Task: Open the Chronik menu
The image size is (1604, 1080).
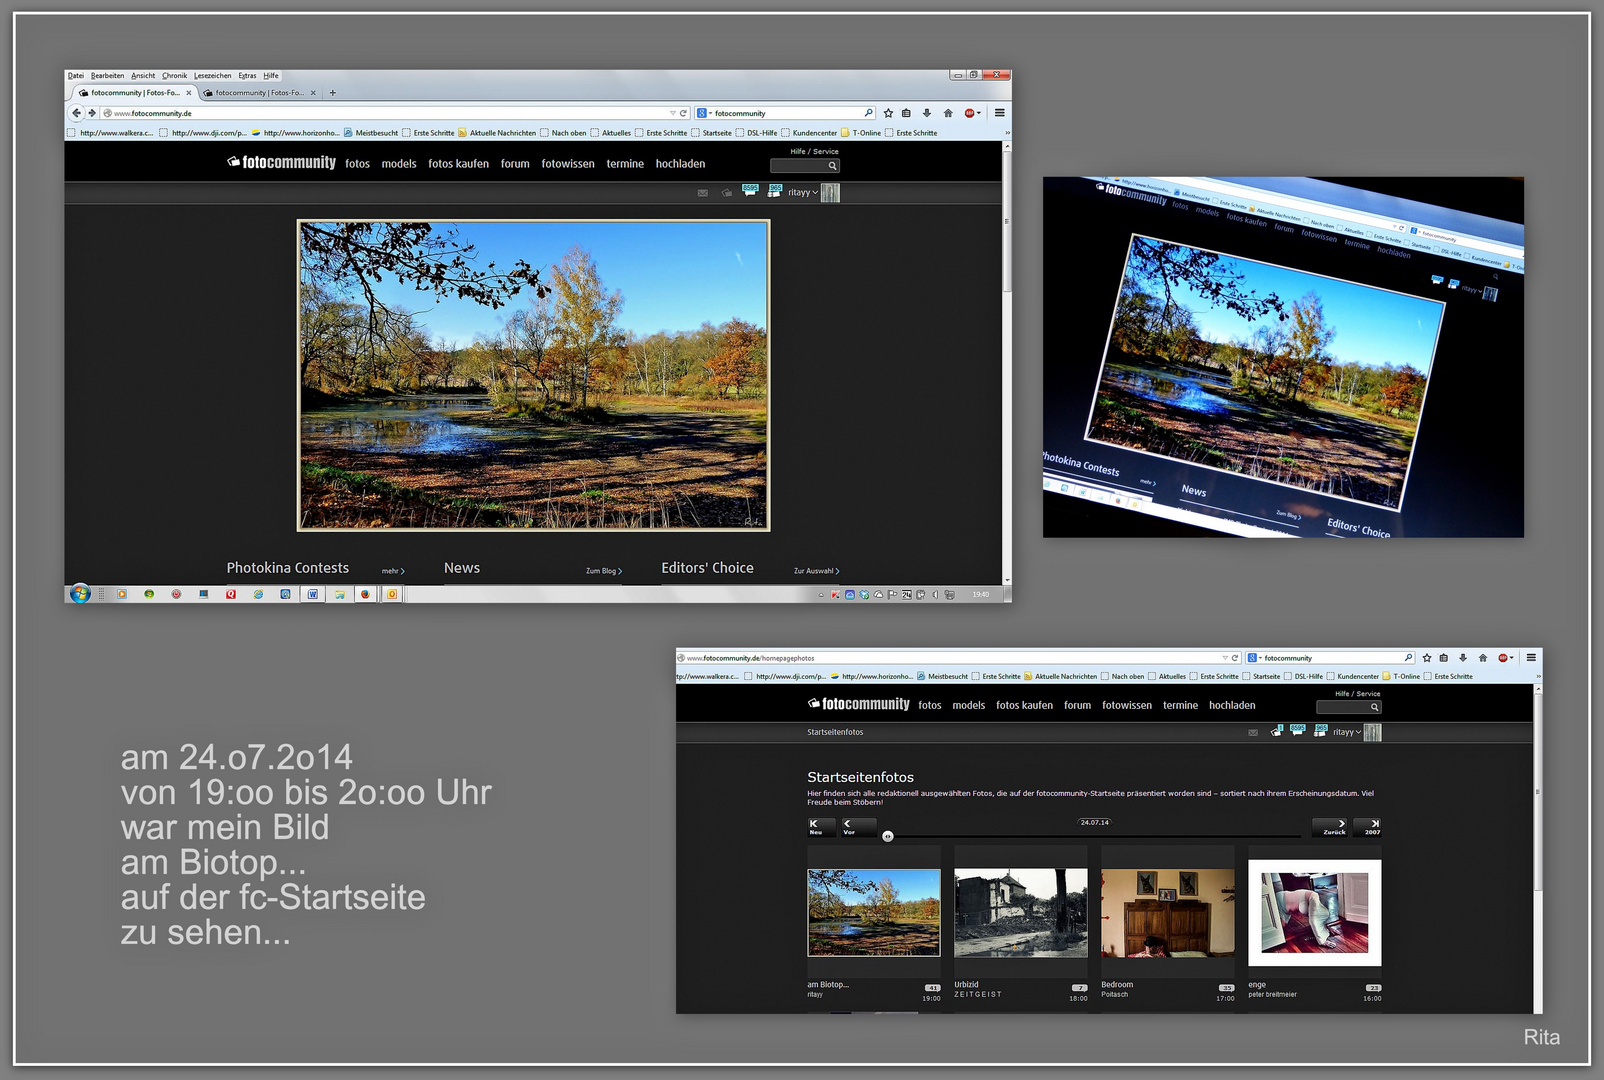Action: click(174, 76)
